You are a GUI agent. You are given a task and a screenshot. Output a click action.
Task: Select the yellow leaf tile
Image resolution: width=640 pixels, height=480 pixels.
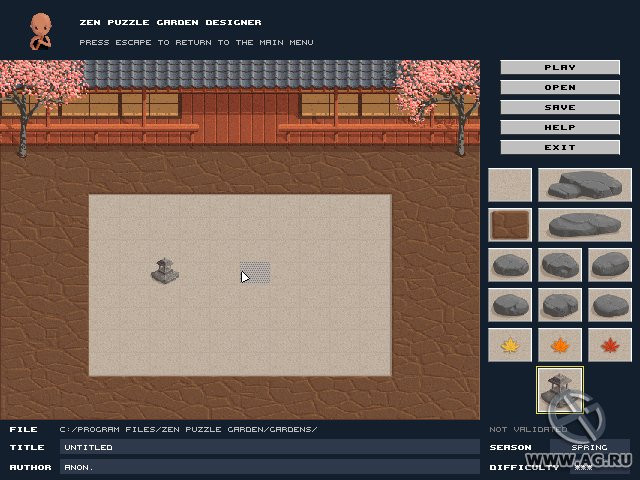click(510, 345)
